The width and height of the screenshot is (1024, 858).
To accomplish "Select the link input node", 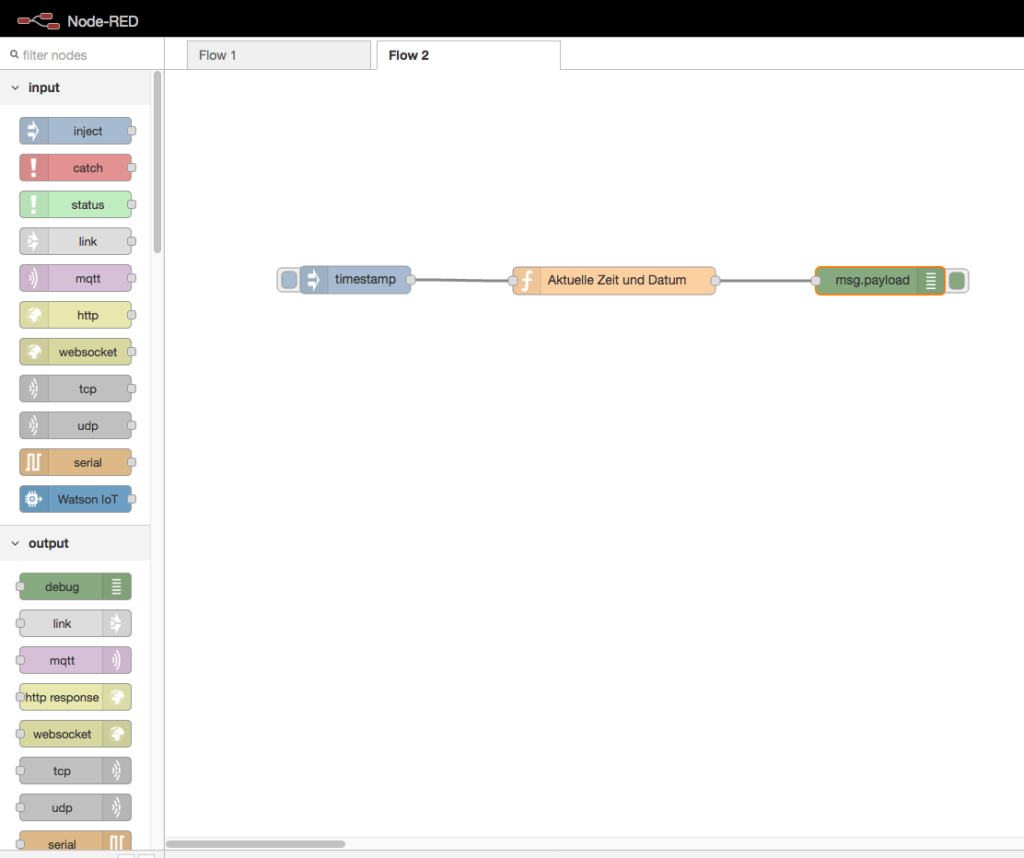I will click(75, 242).
